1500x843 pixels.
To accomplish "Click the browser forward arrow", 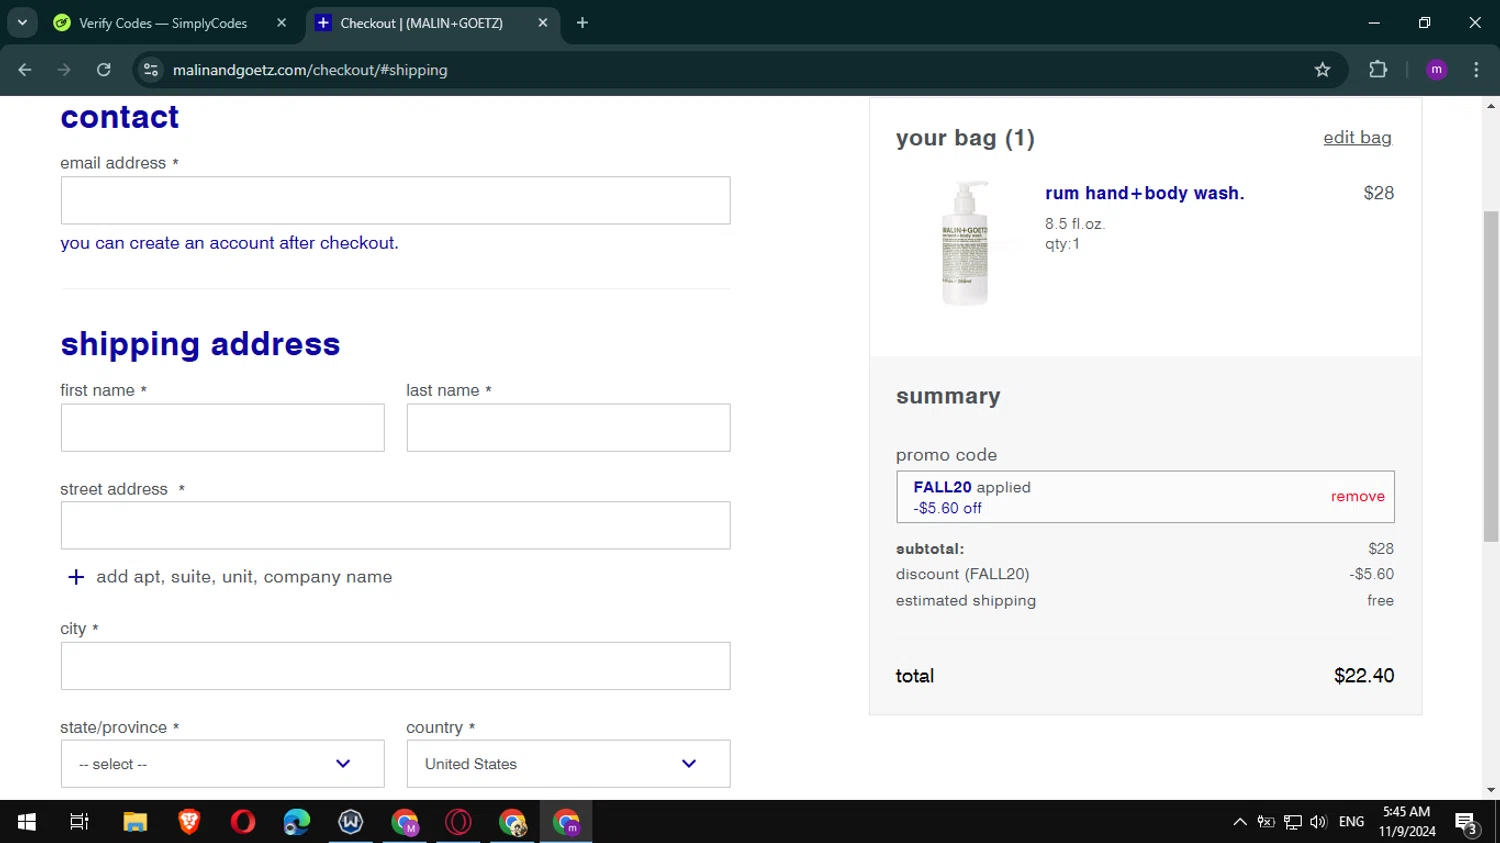I will pyautogui.click(x=64, y=70).
